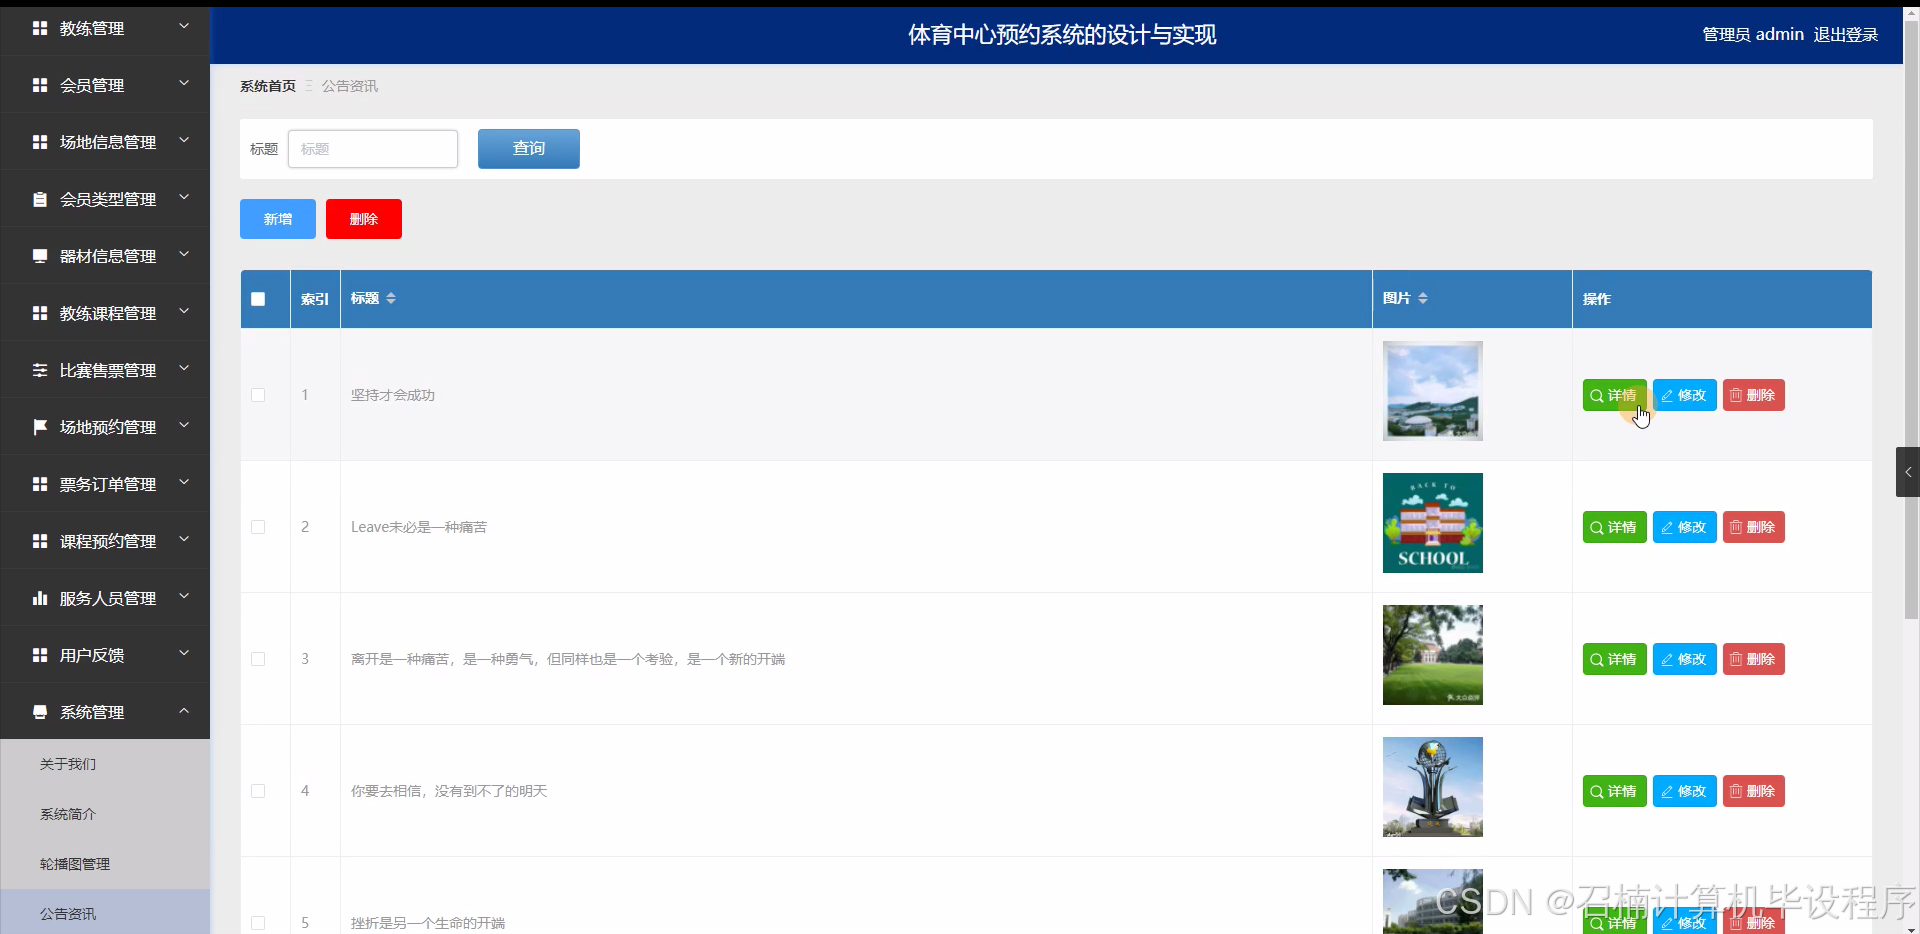The width and height of the screenshot is (1920, 934).
Task: Check the row 5 挫折是另一个生命的开端 checkbox
Action: 258,923
